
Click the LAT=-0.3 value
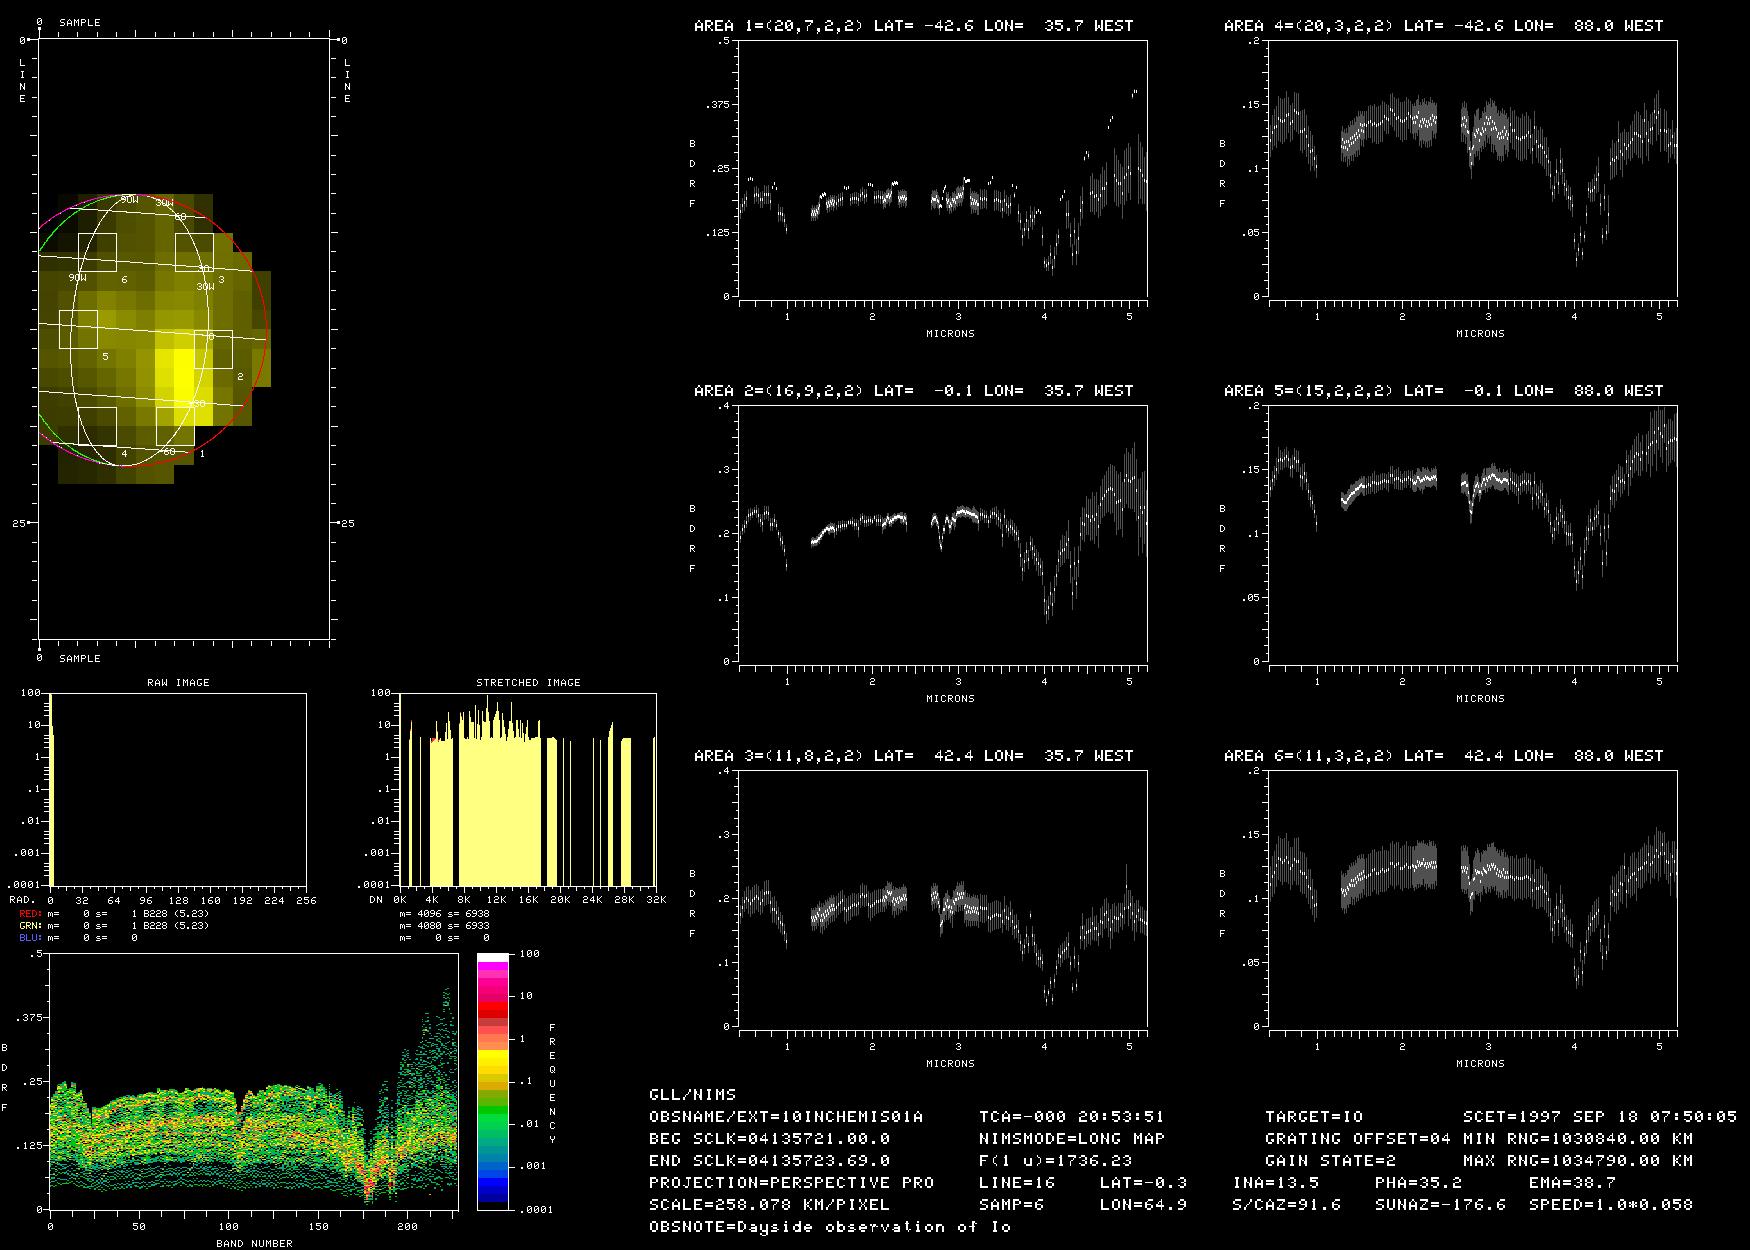pos(1144,1183)
